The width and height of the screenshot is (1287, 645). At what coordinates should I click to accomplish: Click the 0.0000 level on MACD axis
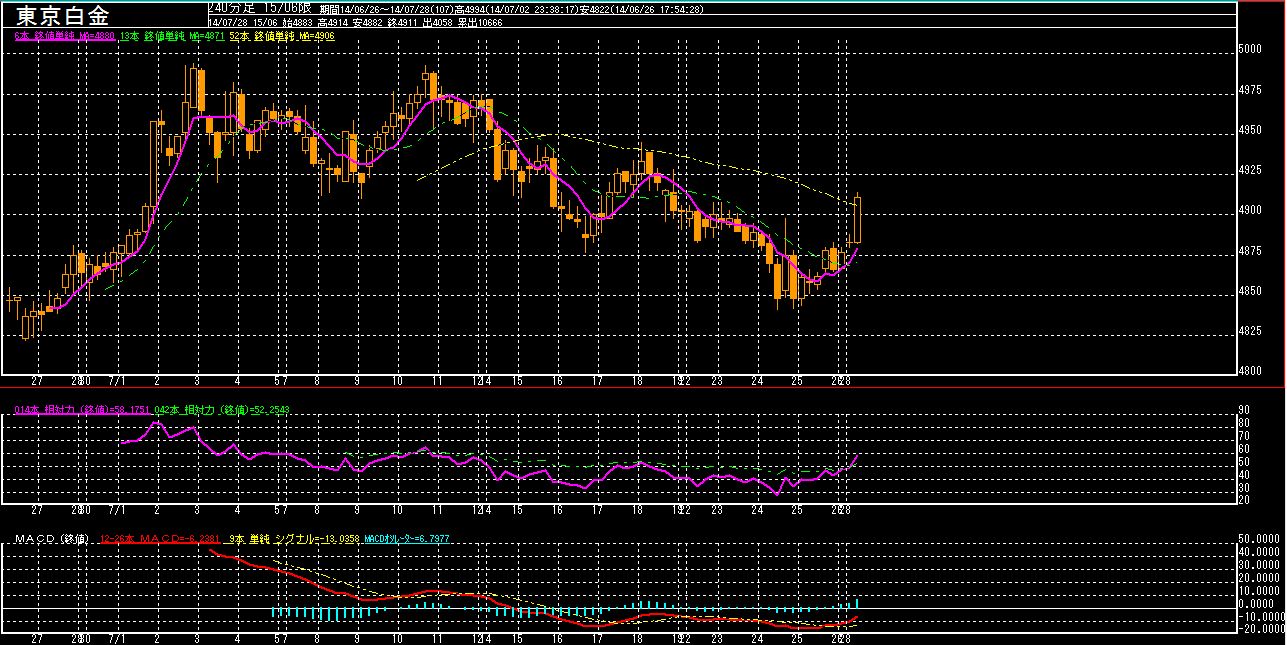1258,603
